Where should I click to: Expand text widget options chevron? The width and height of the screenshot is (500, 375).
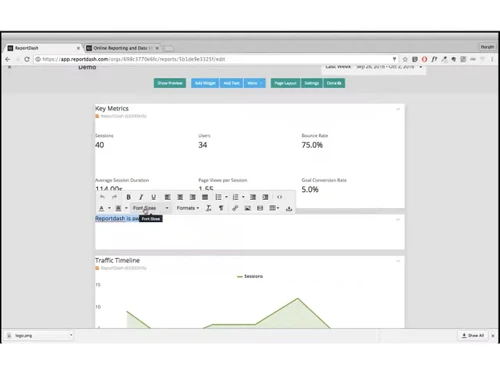pos(398,219)
